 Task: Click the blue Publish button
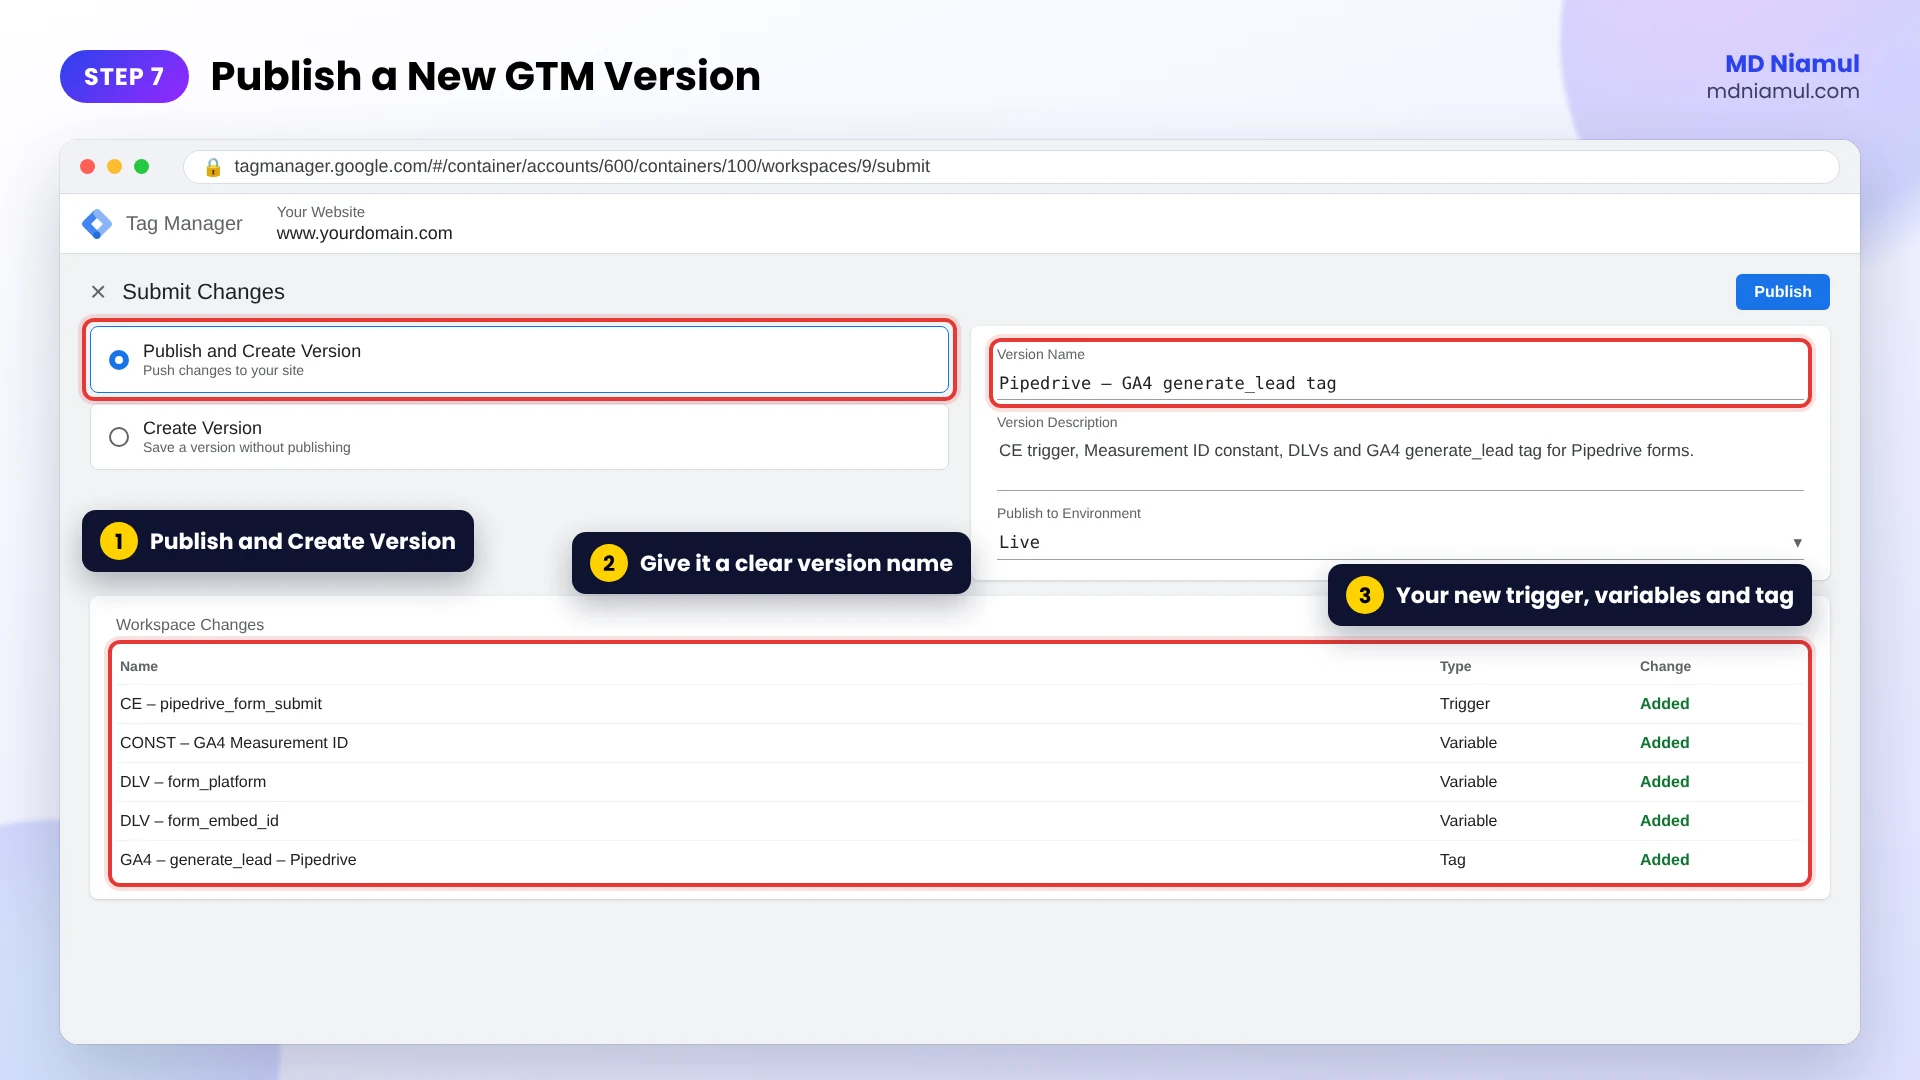click(x=1782, y=292)
